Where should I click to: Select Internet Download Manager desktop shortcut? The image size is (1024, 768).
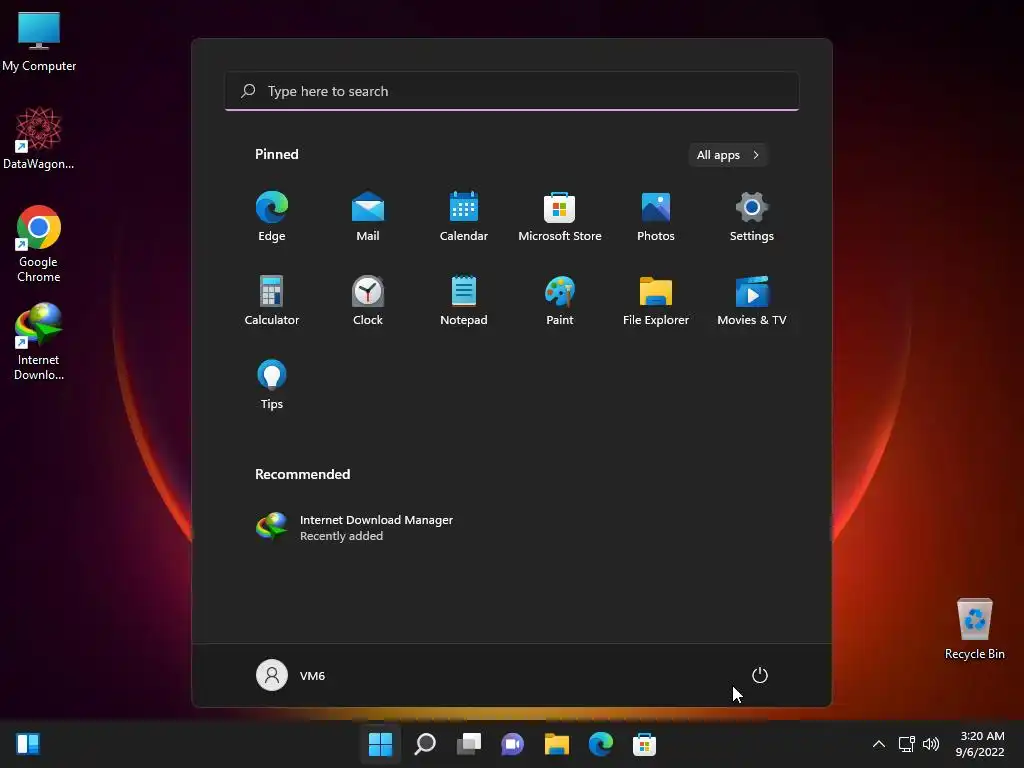[39, 342]
